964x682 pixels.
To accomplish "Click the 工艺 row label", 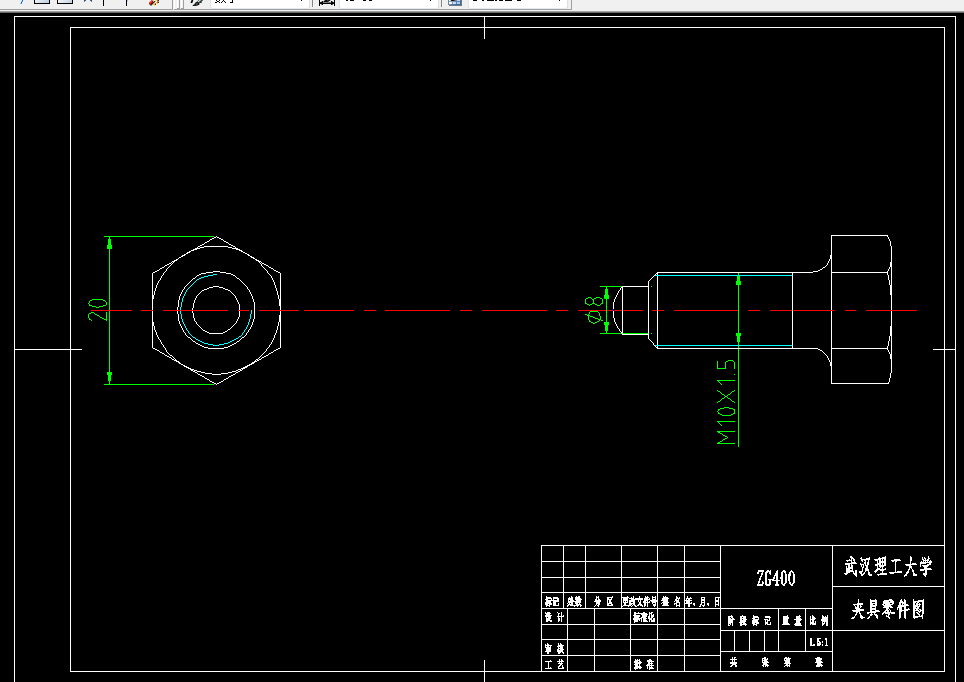I will [x=554, y=664].
